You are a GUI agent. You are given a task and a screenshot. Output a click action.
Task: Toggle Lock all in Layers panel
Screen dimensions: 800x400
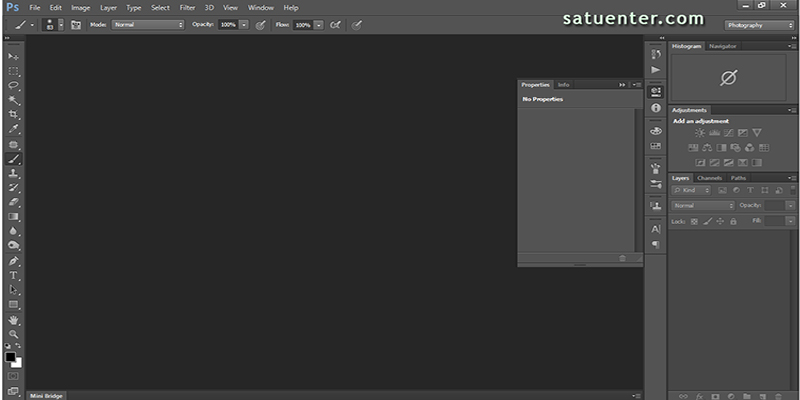pyautogui.click(x=733, y=220)
